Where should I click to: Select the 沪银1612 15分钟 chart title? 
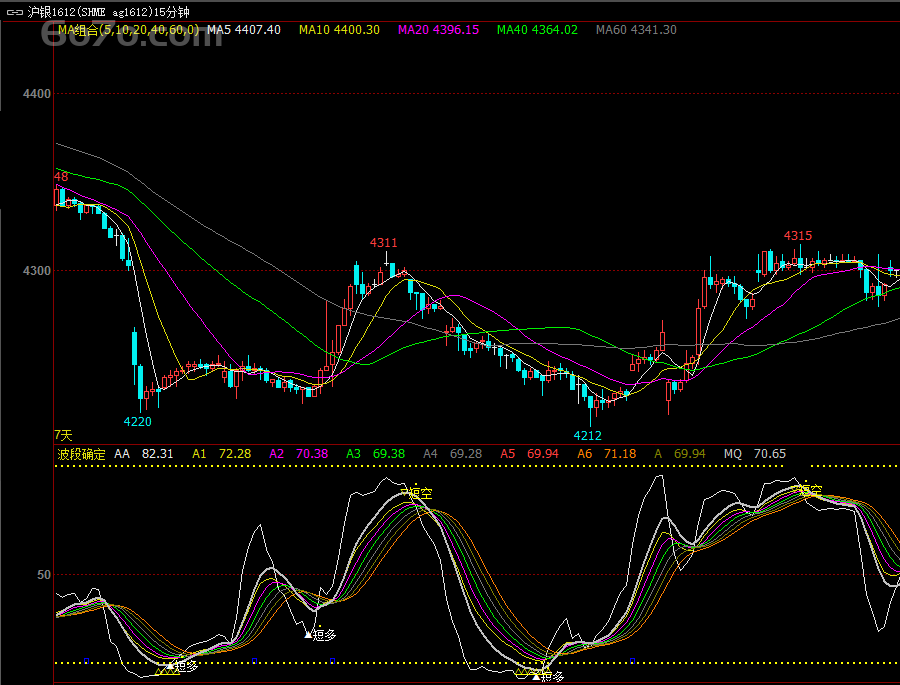108,12
